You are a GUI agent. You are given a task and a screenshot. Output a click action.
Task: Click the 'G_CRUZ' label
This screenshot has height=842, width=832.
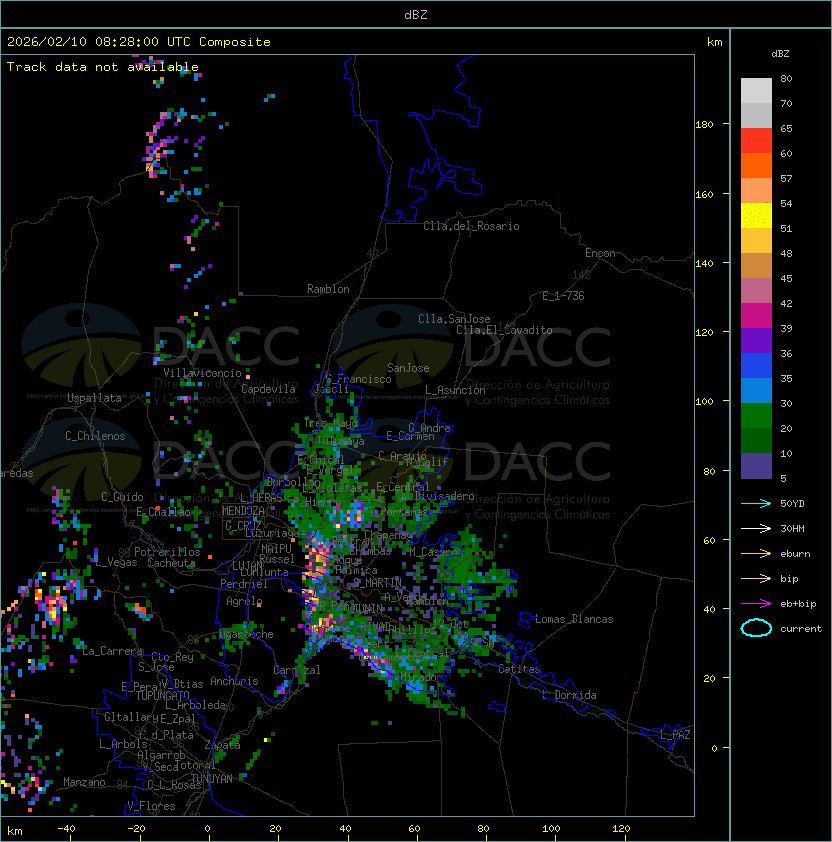[x=243, y=526]
